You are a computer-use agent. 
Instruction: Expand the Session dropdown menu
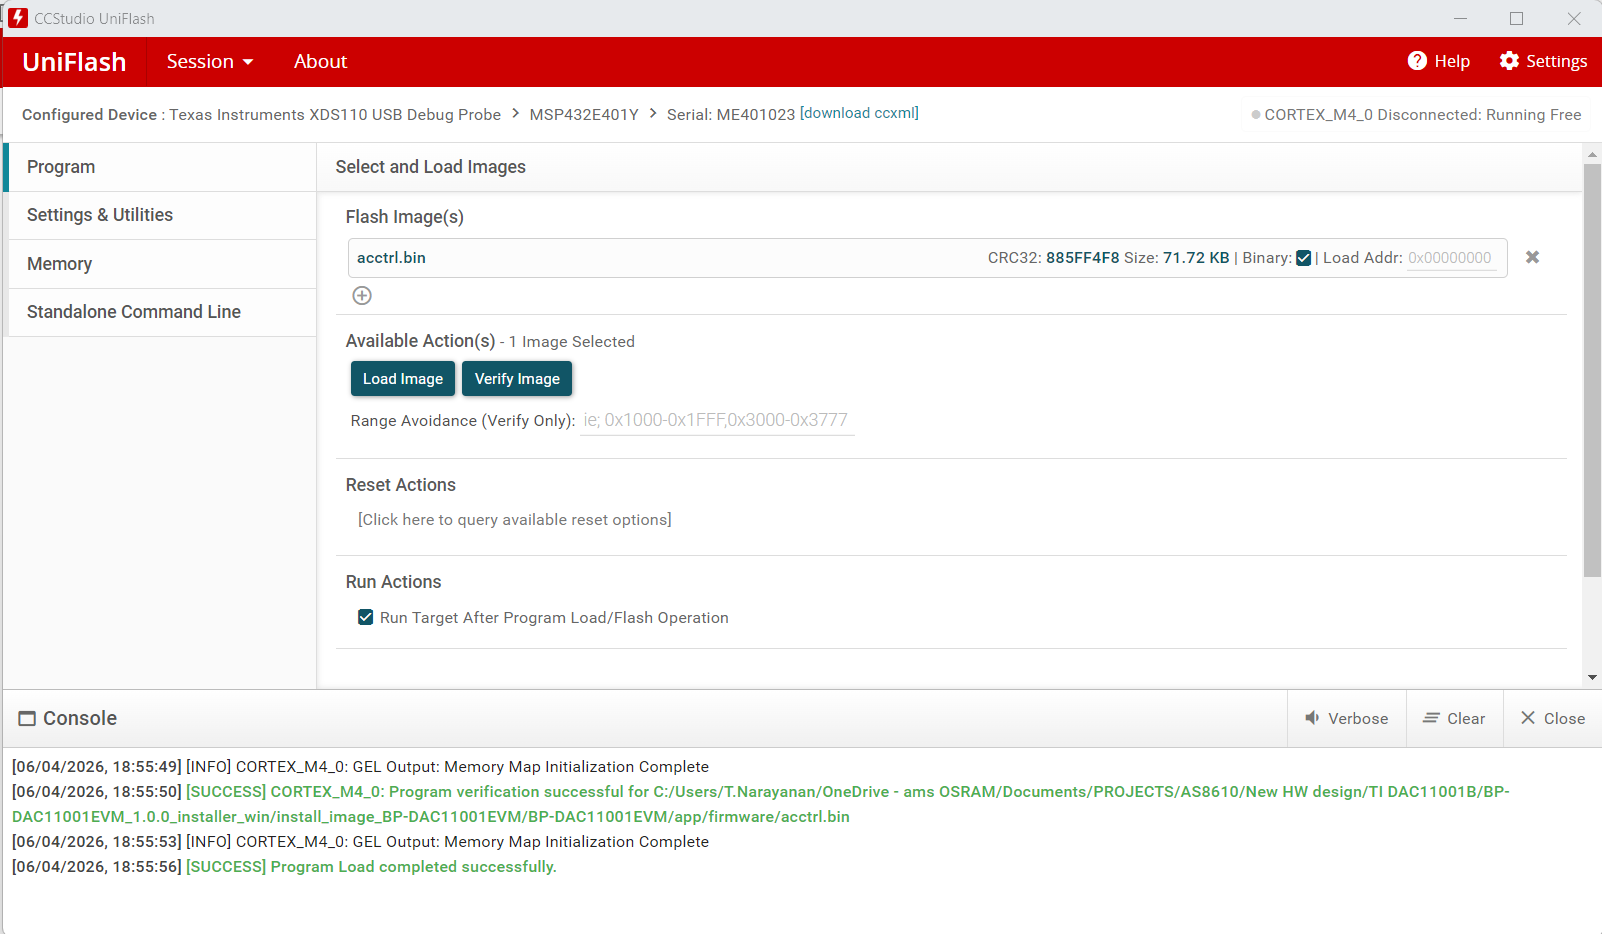210,61
